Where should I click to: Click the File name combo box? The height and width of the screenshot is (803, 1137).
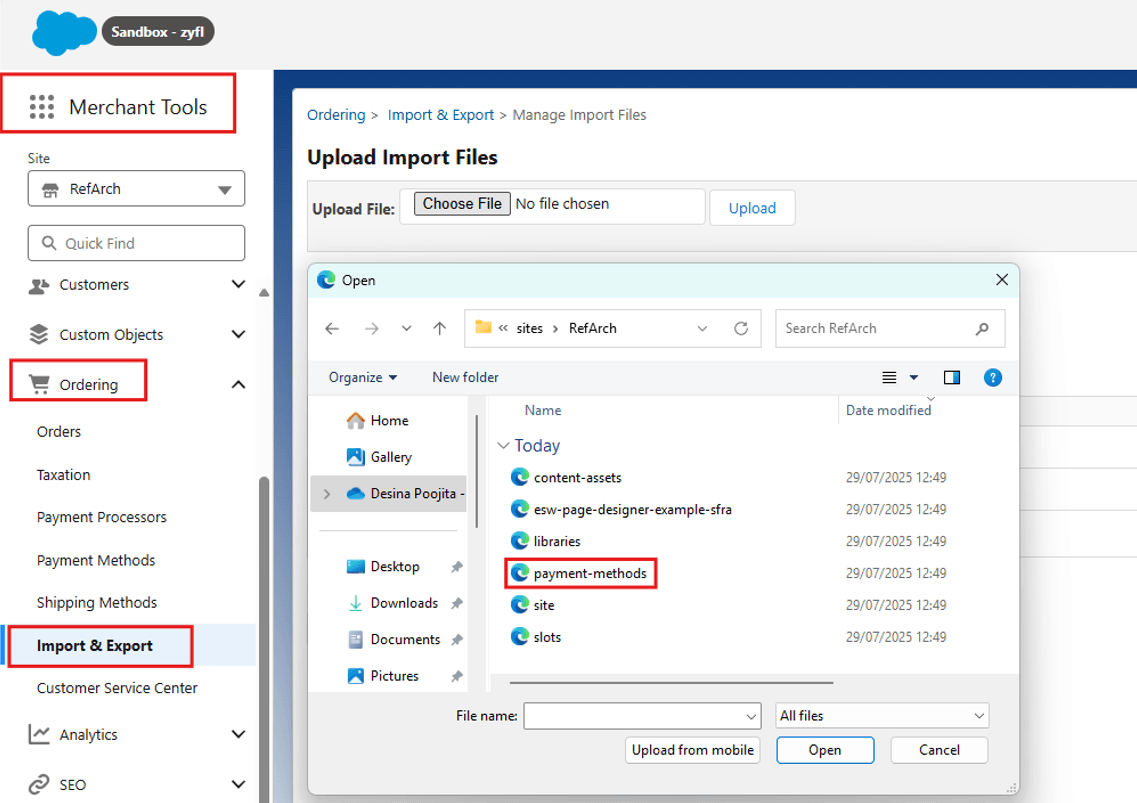pyautogui.click(x=642, y=716)
